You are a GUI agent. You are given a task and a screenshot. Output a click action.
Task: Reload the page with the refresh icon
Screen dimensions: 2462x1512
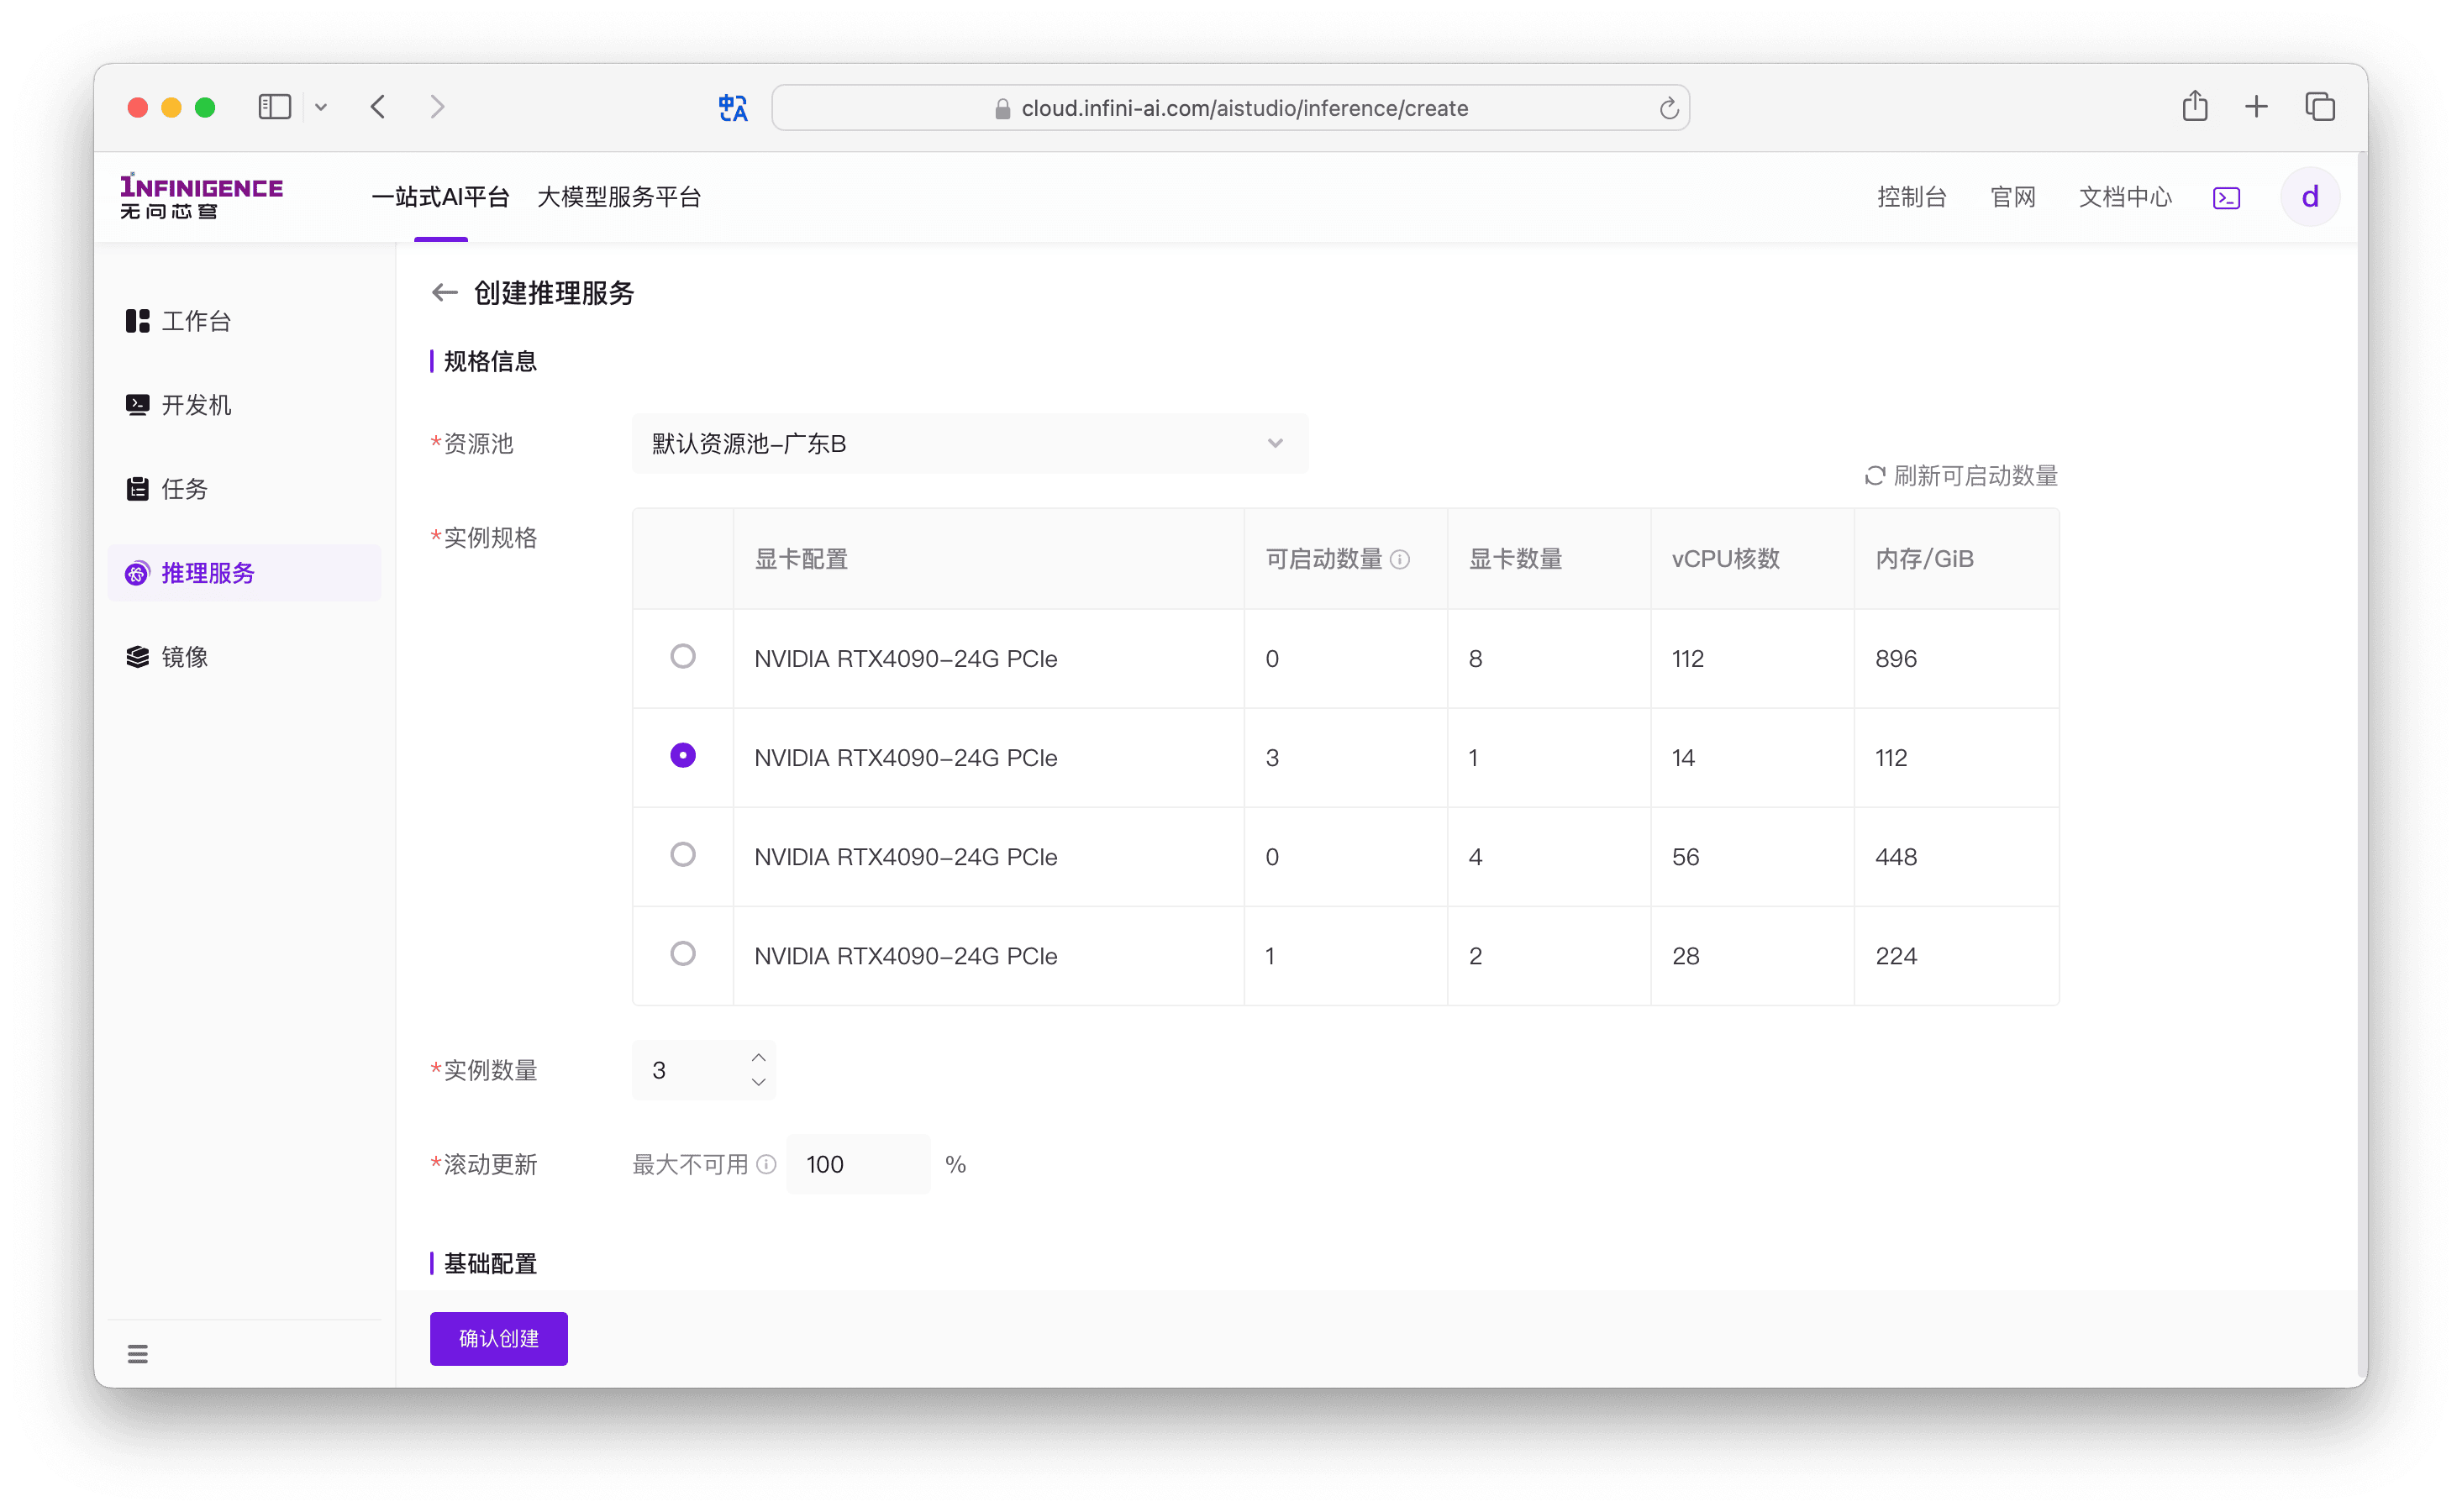(1668, 108)
